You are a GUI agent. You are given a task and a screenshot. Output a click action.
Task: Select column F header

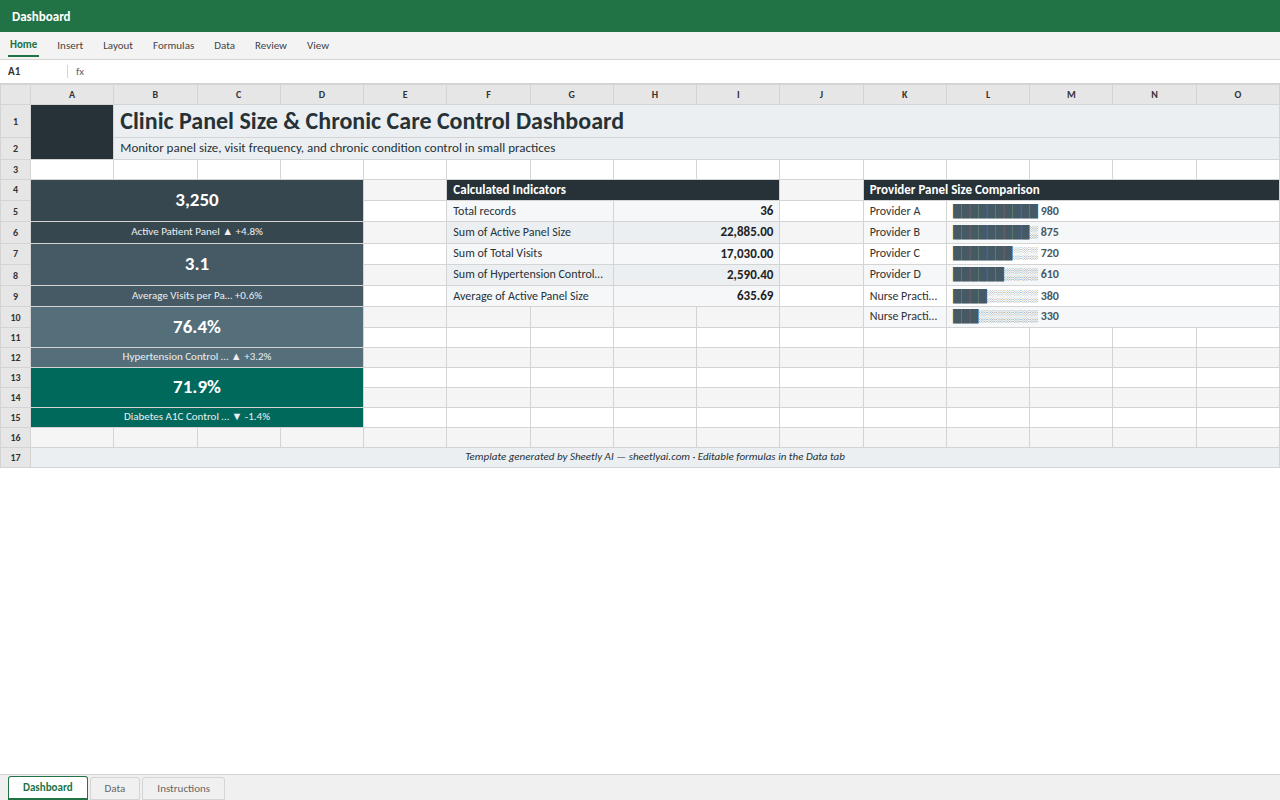coord(488,95)
